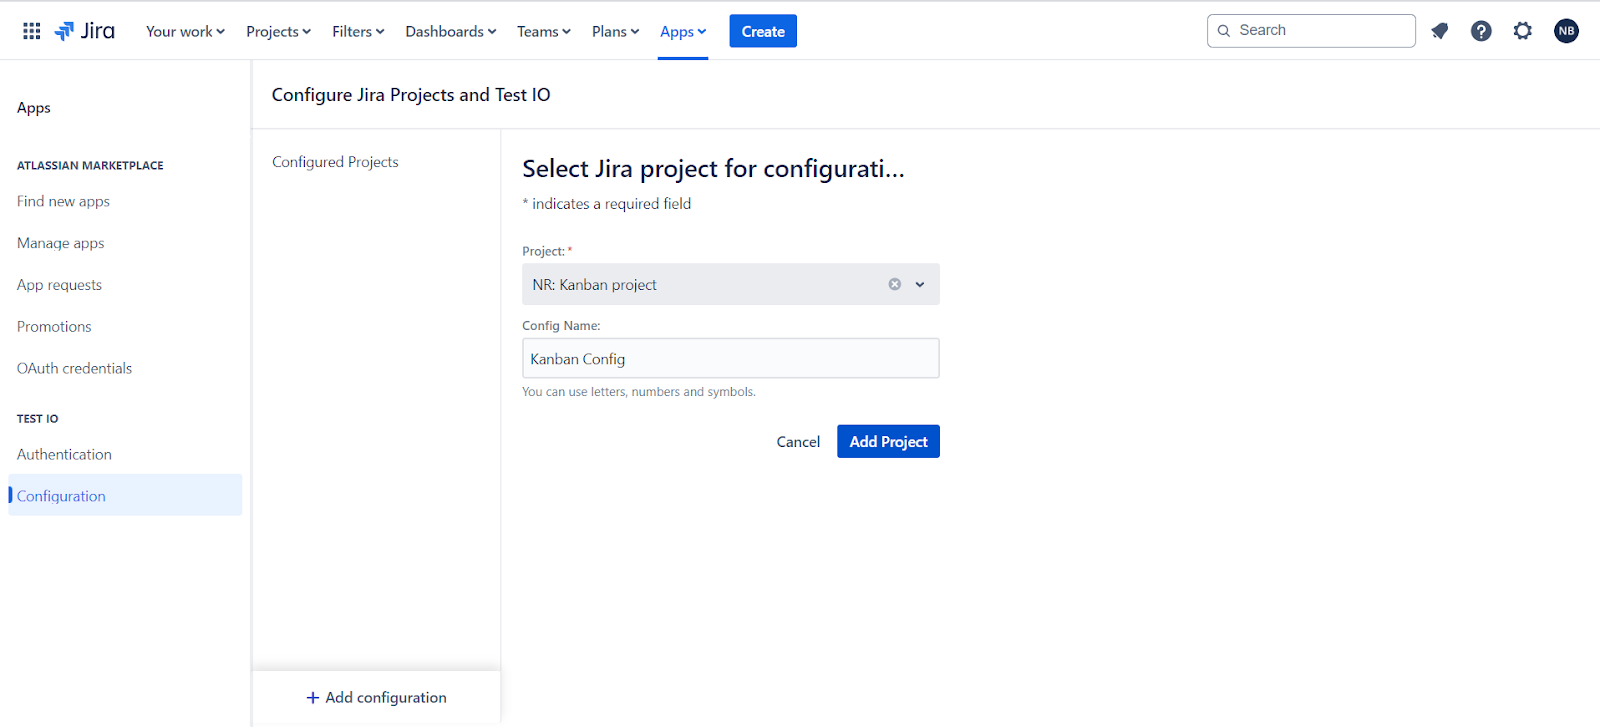
Task: Open the Your work menu
Action: coord(185,31)
